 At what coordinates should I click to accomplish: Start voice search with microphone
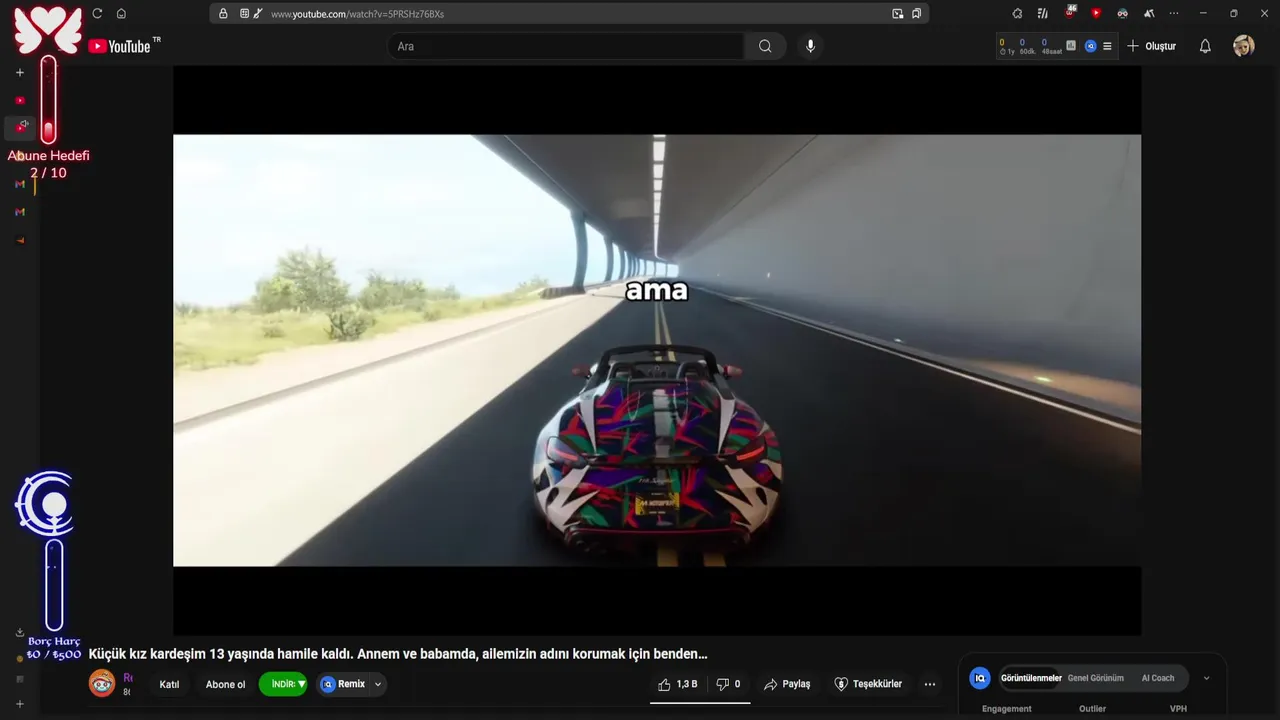(x=810, y=46)
